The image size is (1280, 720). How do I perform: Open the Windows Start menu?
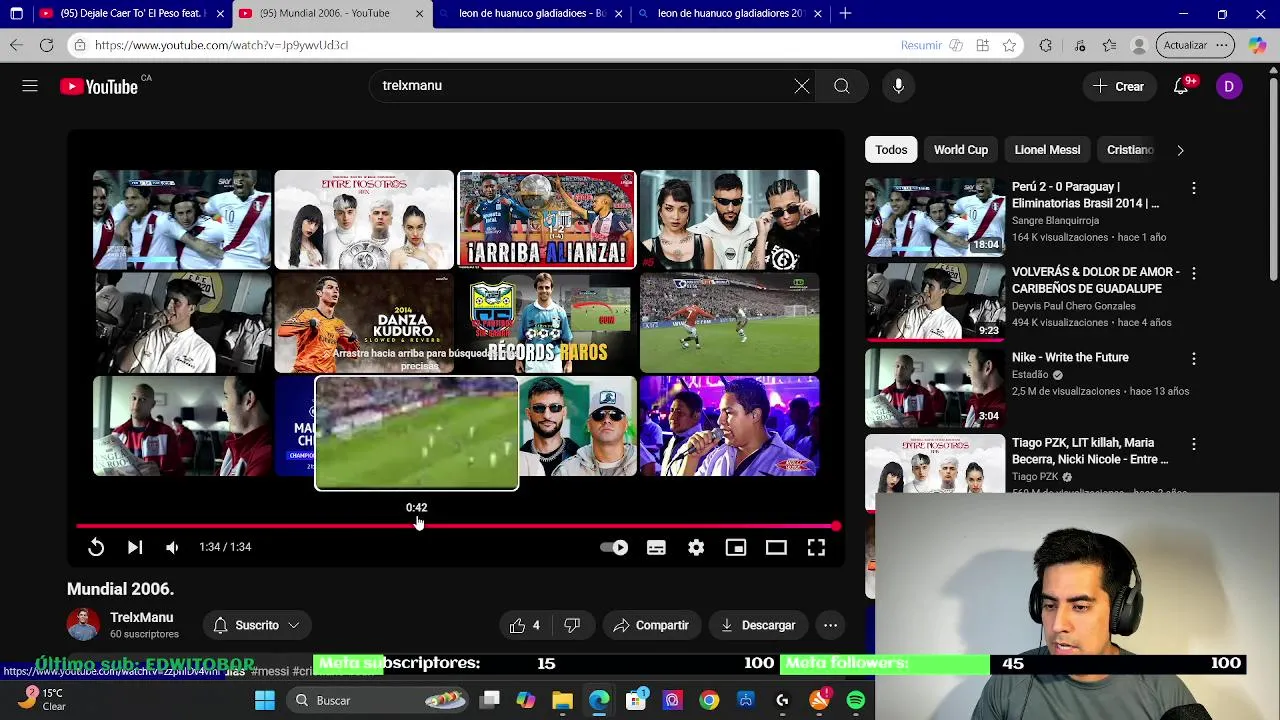pos(265,701)
